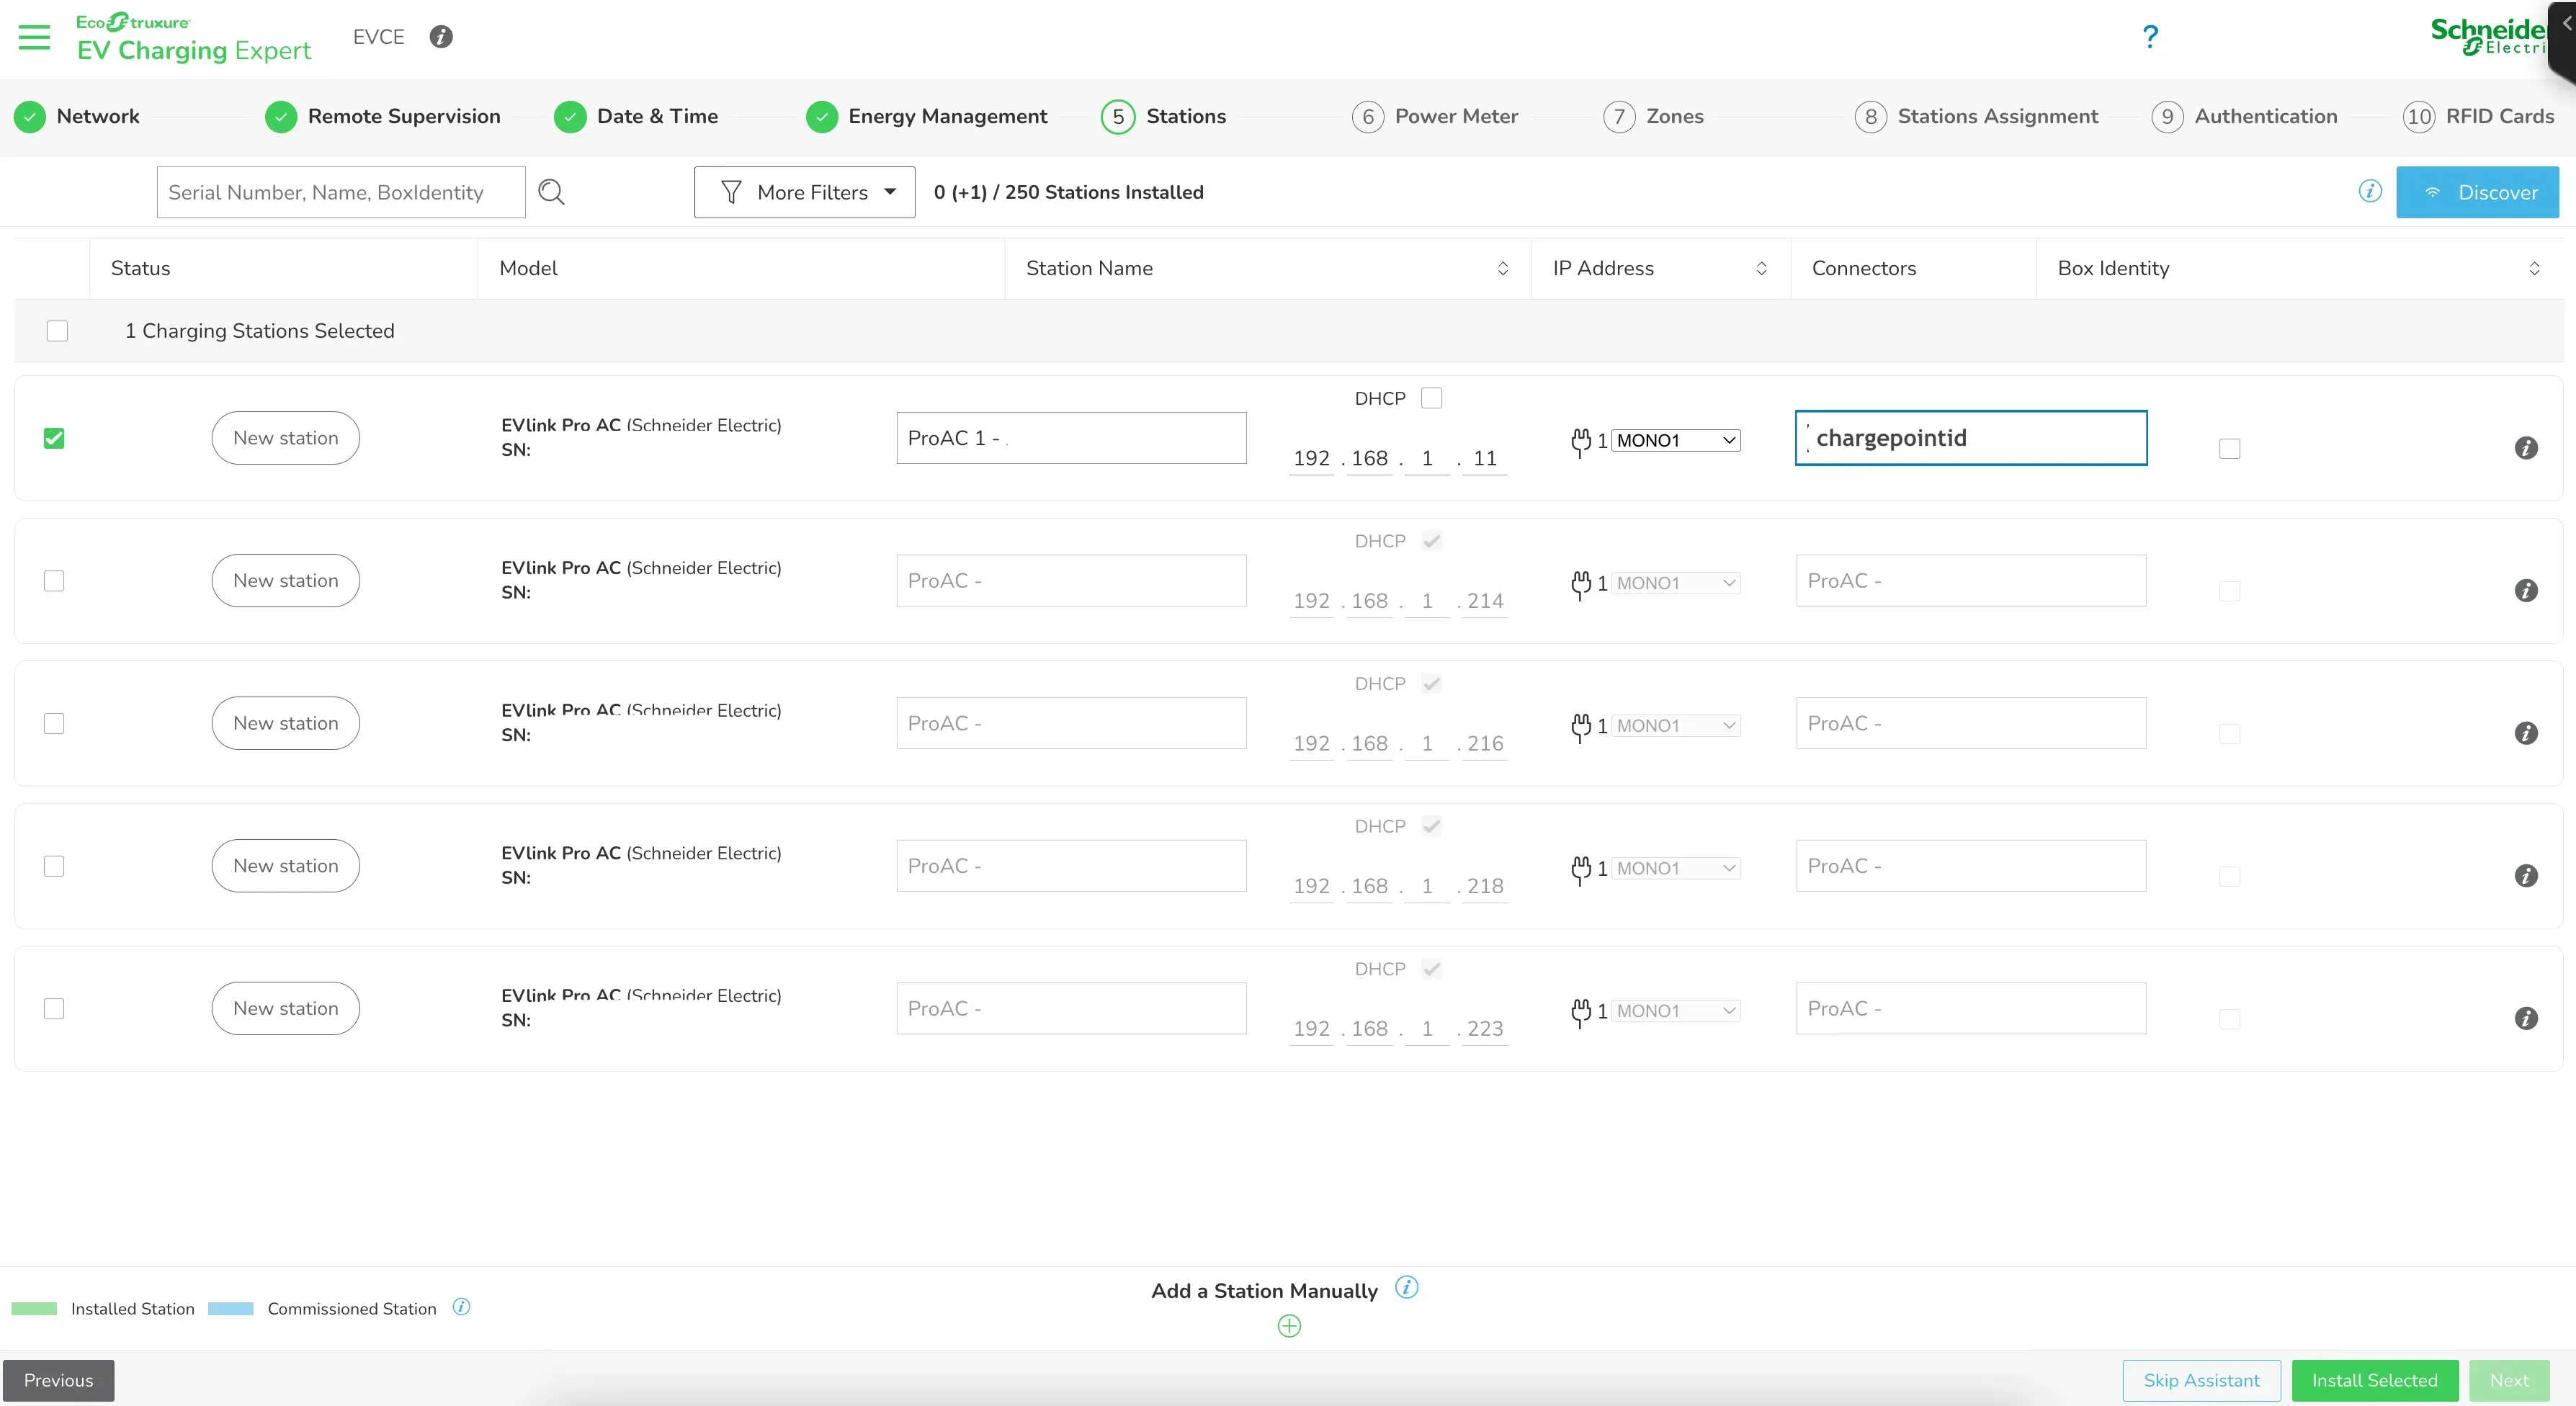The image size is (2576, 1406).
Task: Focus the Serial Number search field
Action: 341,192
